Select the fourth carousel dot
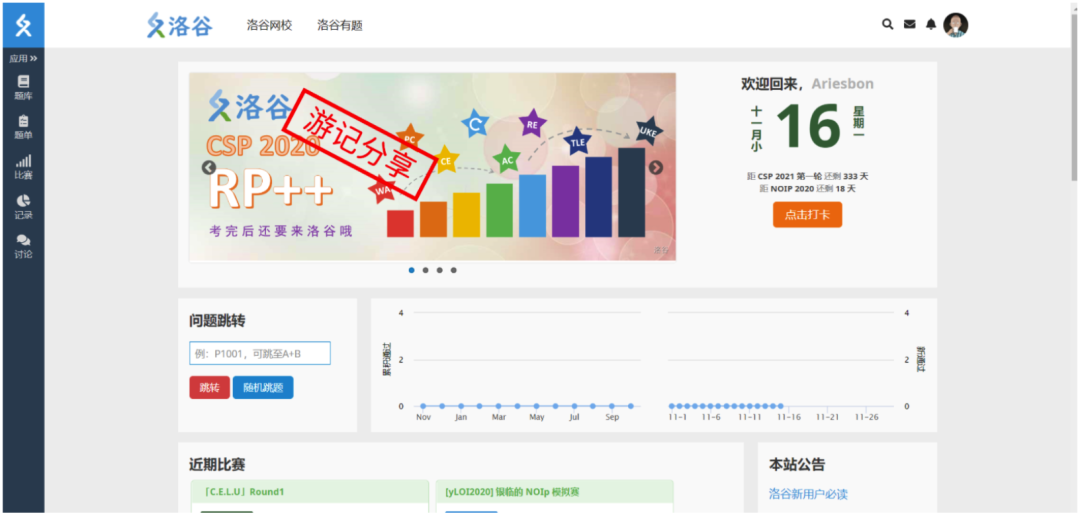 [x=453, y=270]
